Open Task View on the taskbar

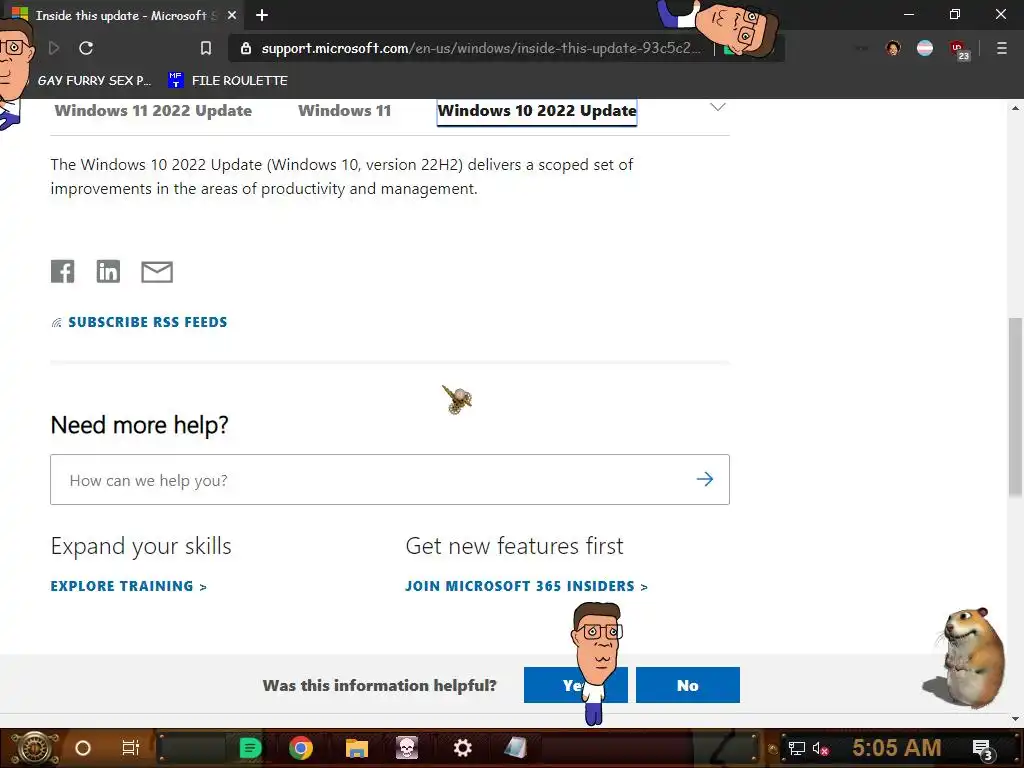[x=131, y=748]
